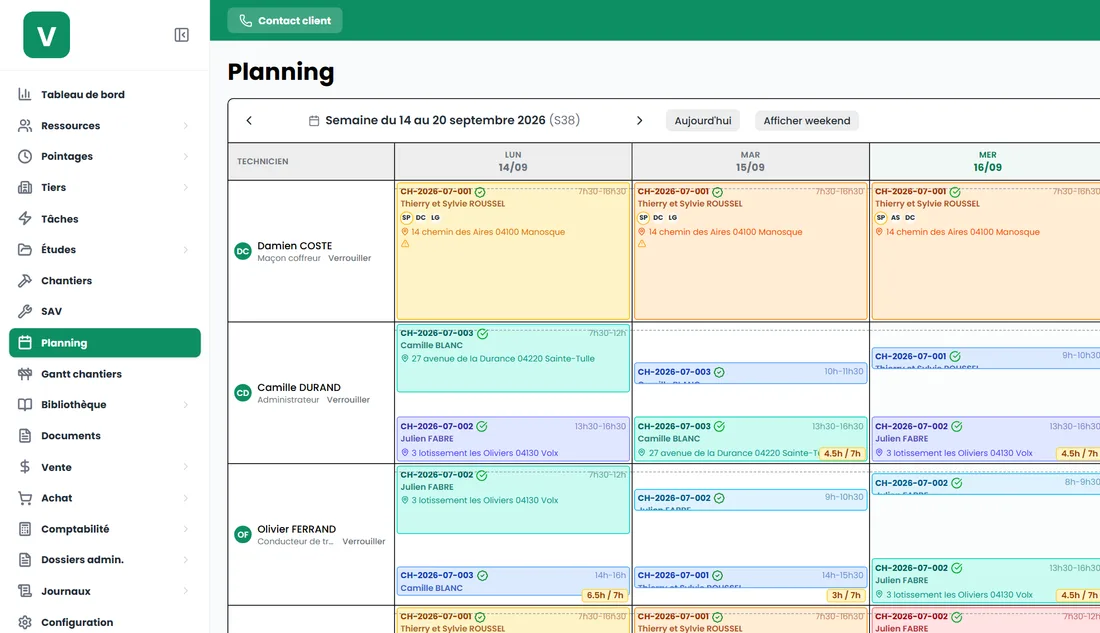
Task: Select the Planning menu item
Action: pos(105,342)
